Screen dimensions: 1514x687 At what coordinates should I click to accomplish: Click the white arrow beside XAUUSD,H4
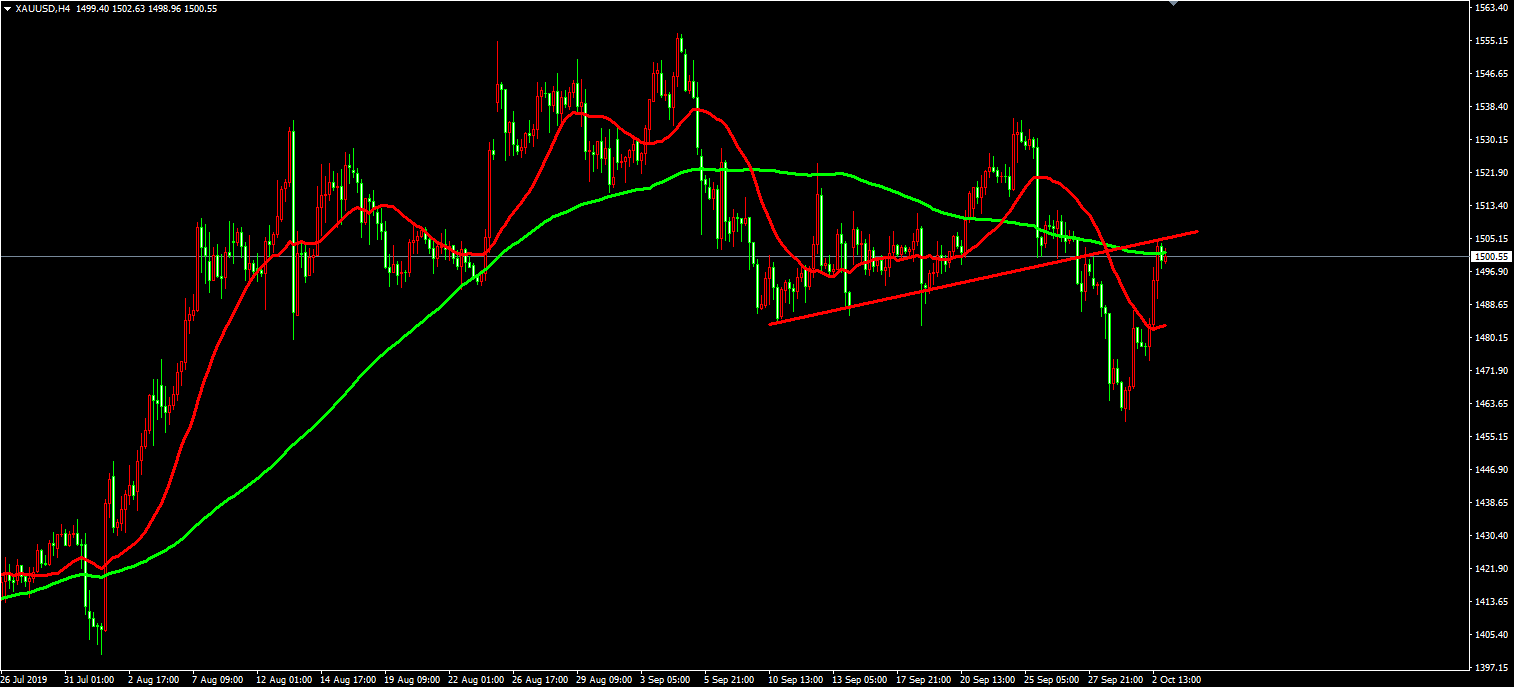[7, 8]
